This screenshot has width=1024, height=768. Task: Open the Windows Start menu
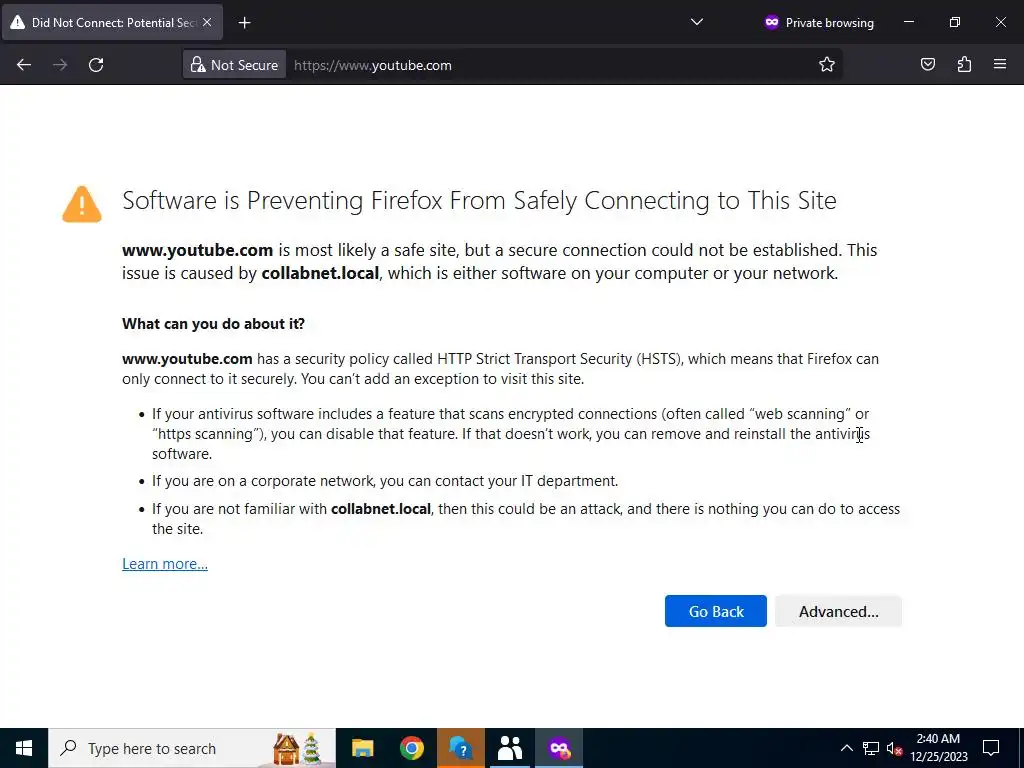(x=24, y=748)
